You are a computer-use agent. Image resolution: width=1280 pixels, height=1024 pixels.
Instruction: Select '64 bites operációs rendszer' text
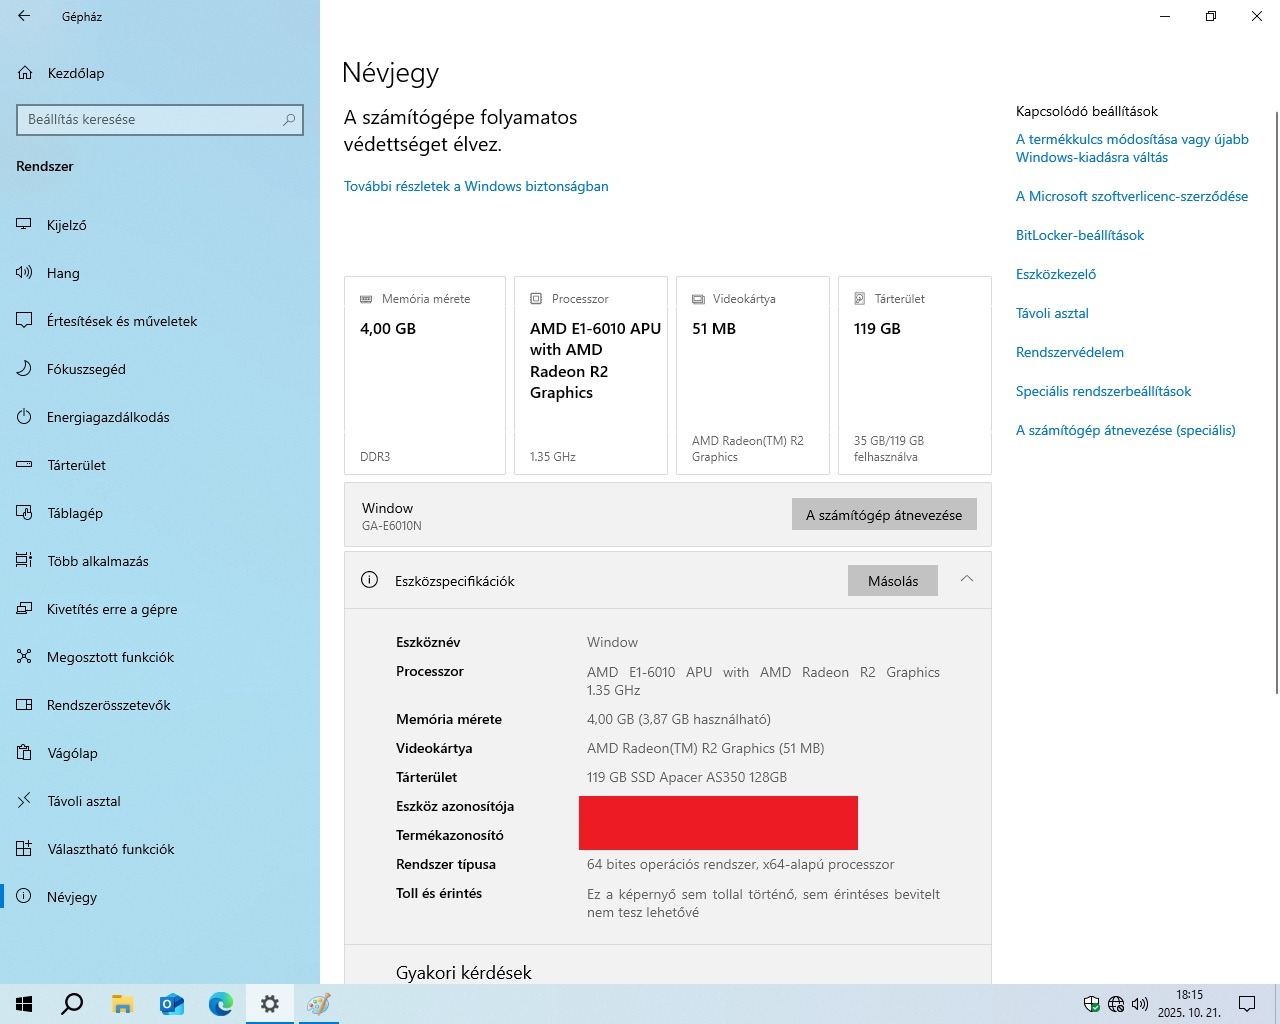pyautogui.click(x=672, y=864)
